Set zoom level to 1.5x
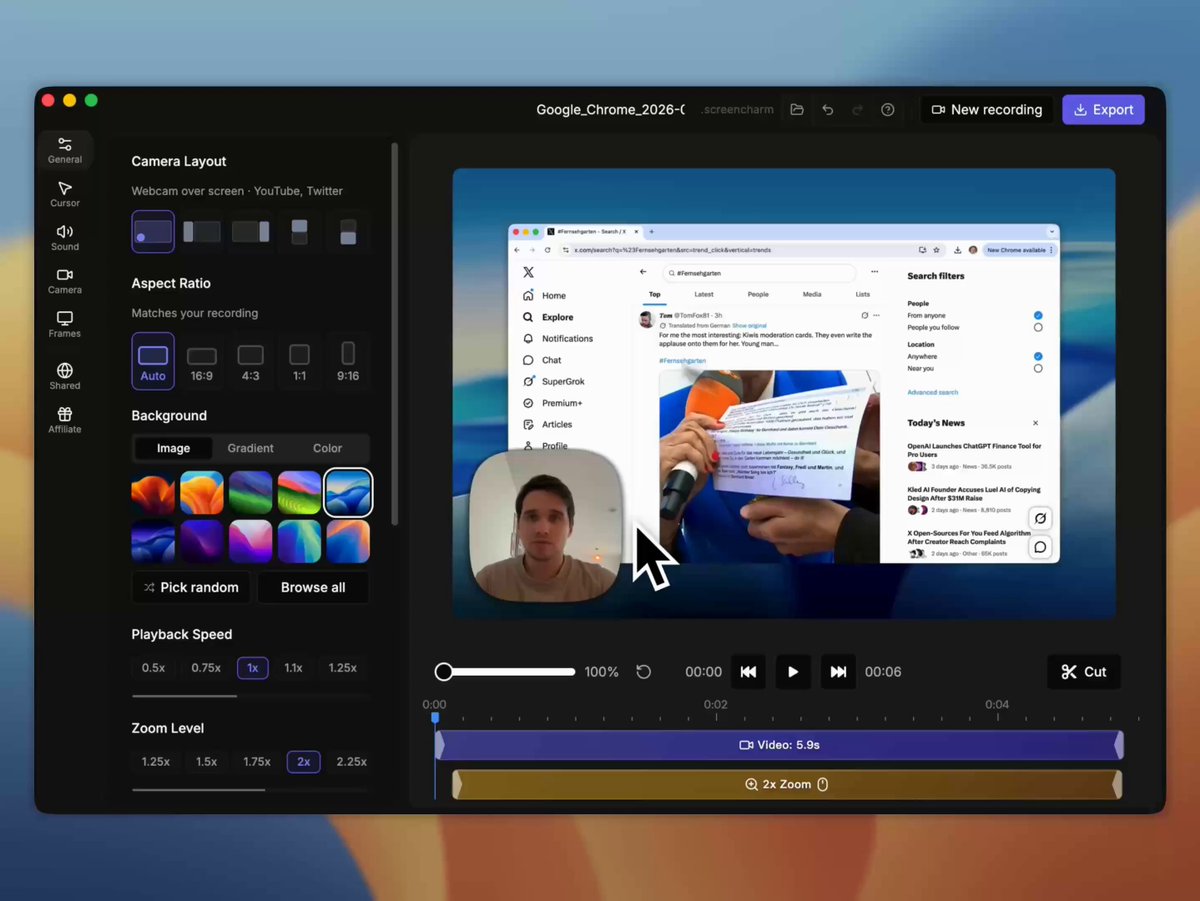The image size is (1200, 901). [x=206, y=762]
